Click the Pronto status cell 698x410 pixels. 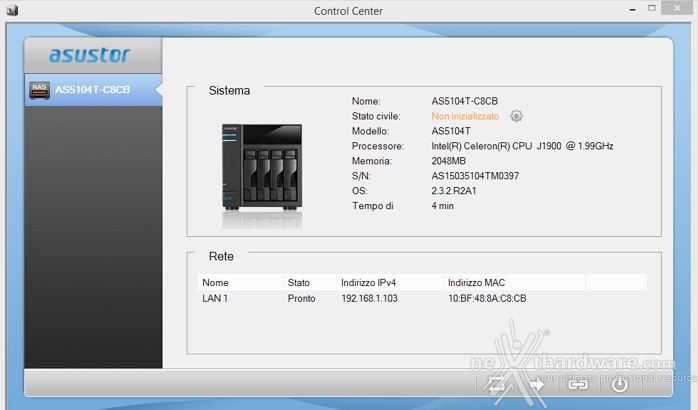(301, 298)
